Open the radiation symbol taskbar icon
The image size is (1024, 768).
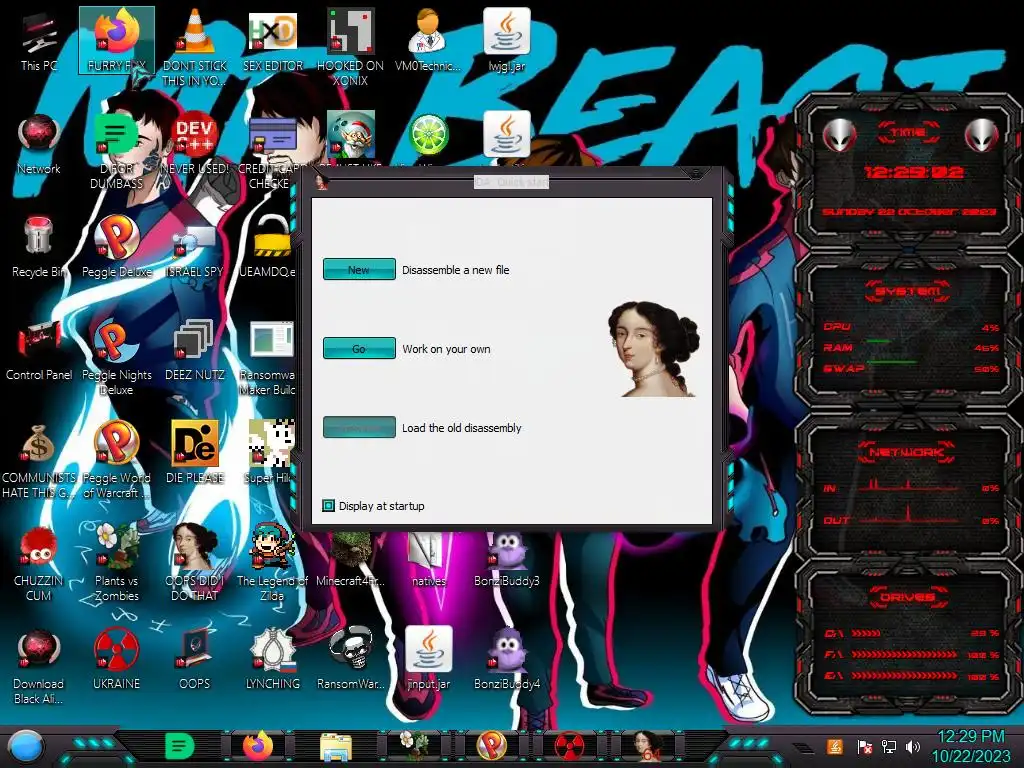[569, 746]
